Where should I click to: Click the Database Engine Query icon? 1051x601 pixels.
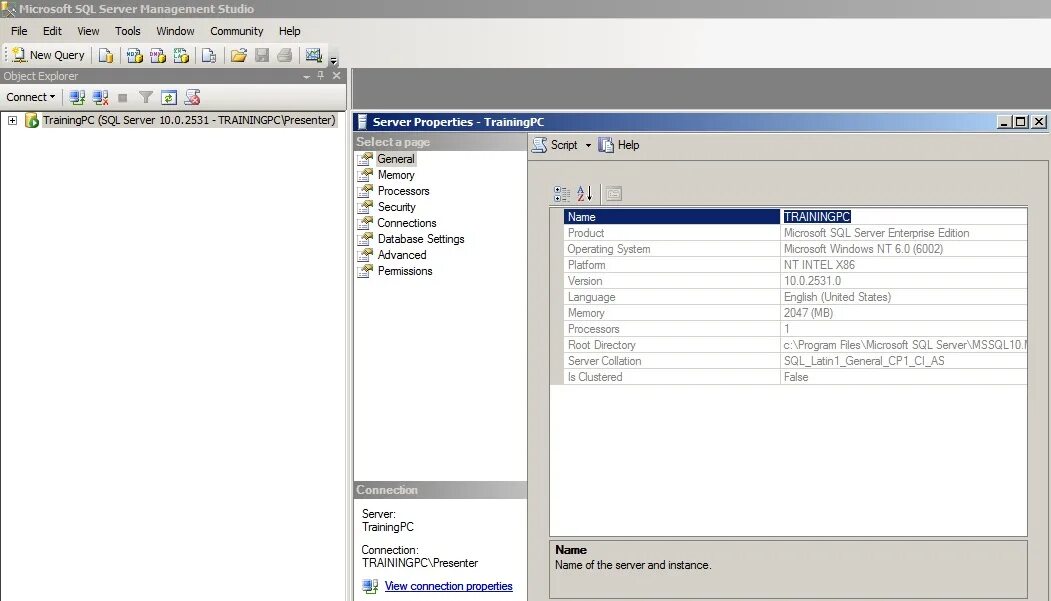pyautogui.click(x=105, y=56)
